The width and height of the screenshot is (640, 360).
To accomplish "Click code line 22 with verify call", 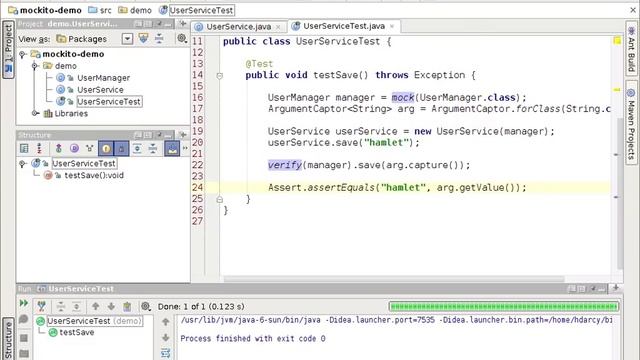I will [x=369, y=165].
